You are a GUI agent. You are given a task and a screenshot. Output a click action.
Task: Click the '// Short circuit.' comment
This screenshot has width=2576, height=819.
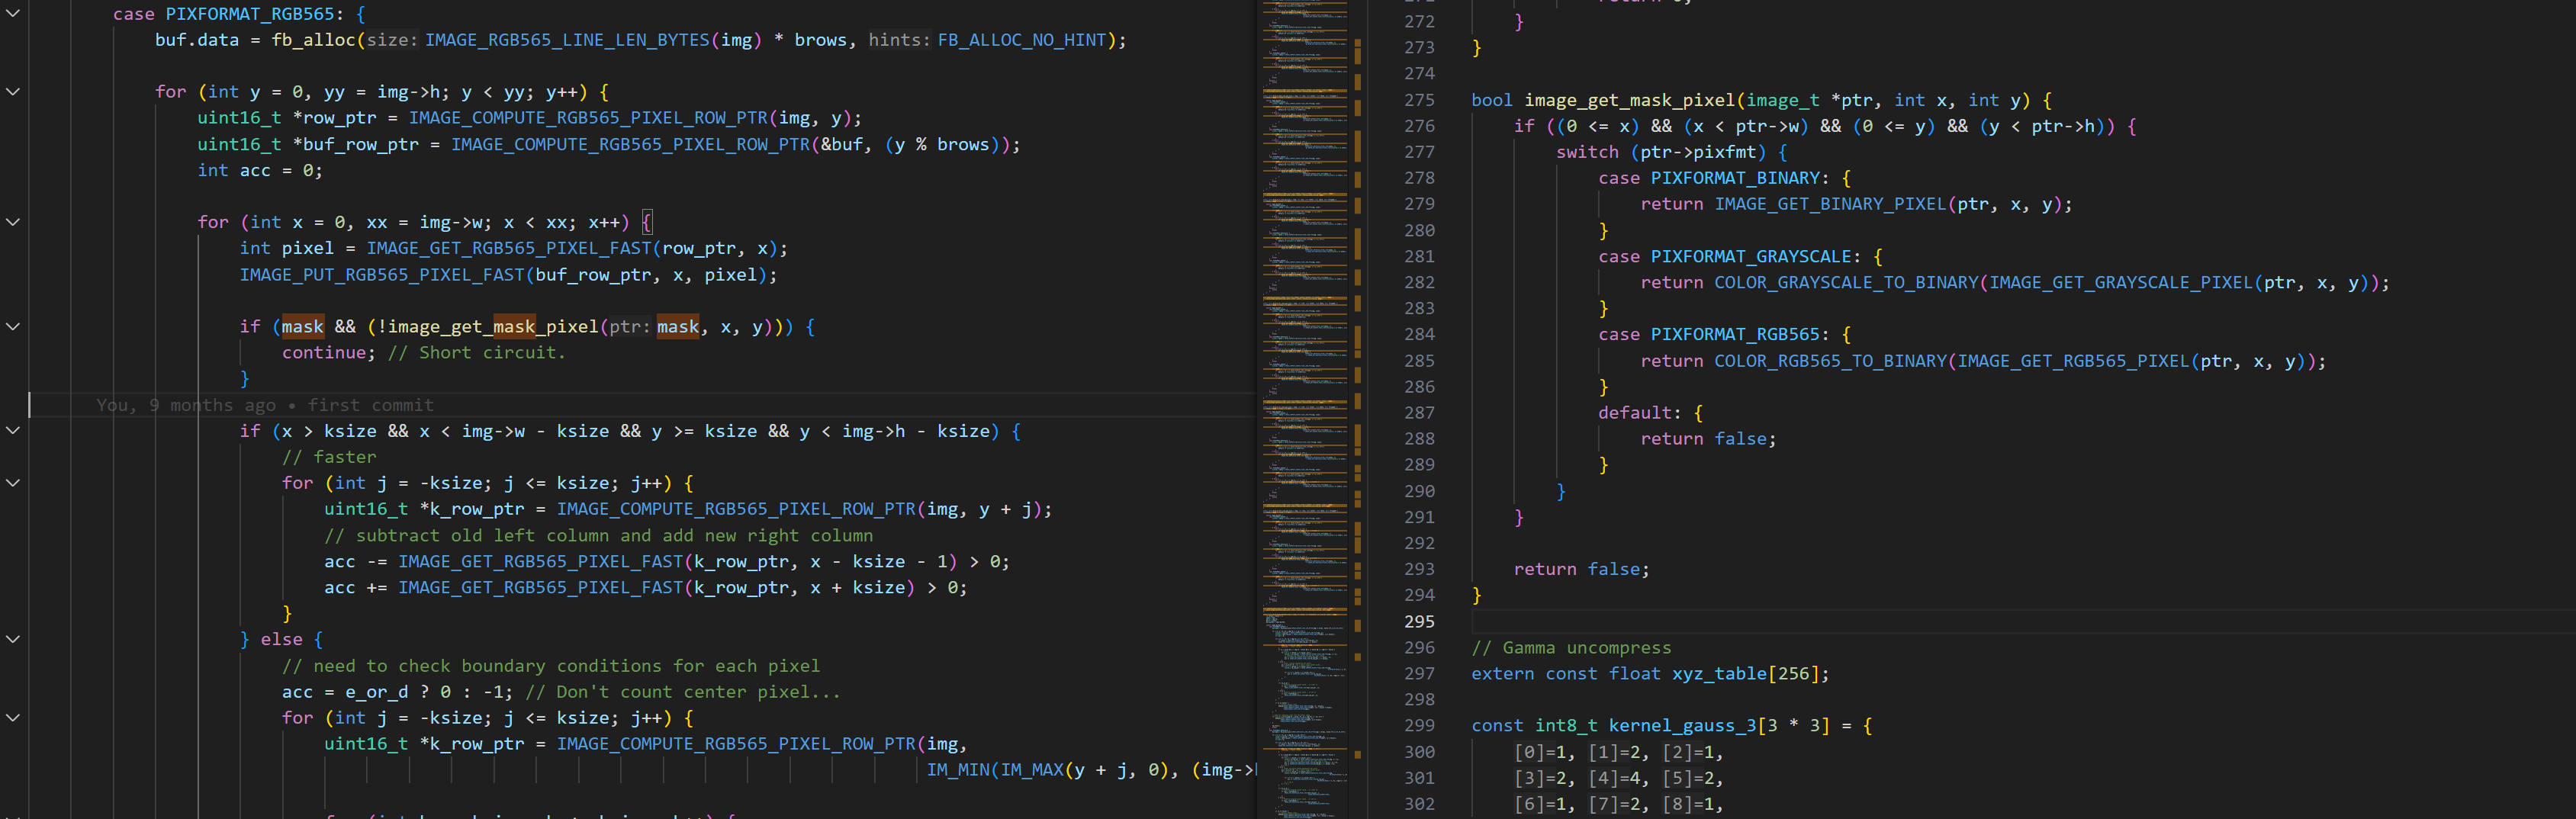(x=477, y=353)
